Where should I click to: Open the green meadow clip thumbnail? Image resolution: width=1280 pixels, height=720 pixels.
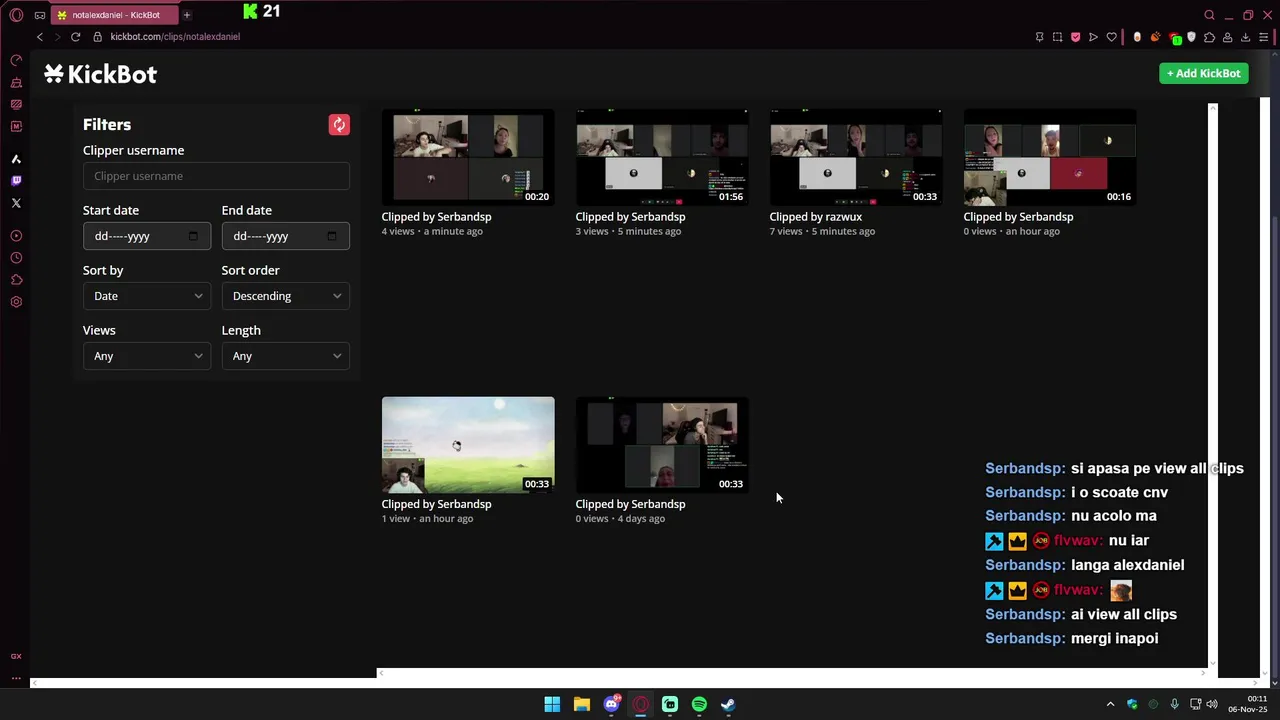coord(468,445)
